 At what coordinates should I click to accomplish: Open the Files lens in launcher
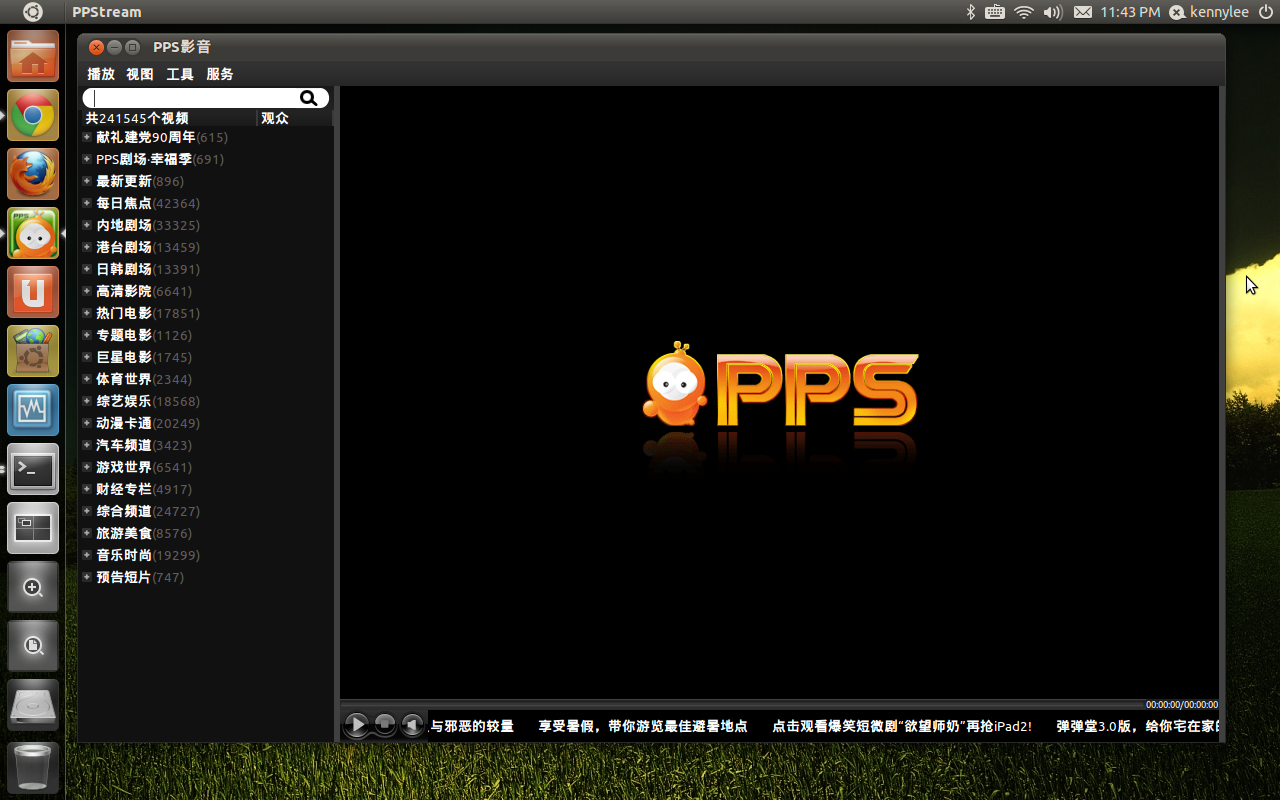(33, 646)
